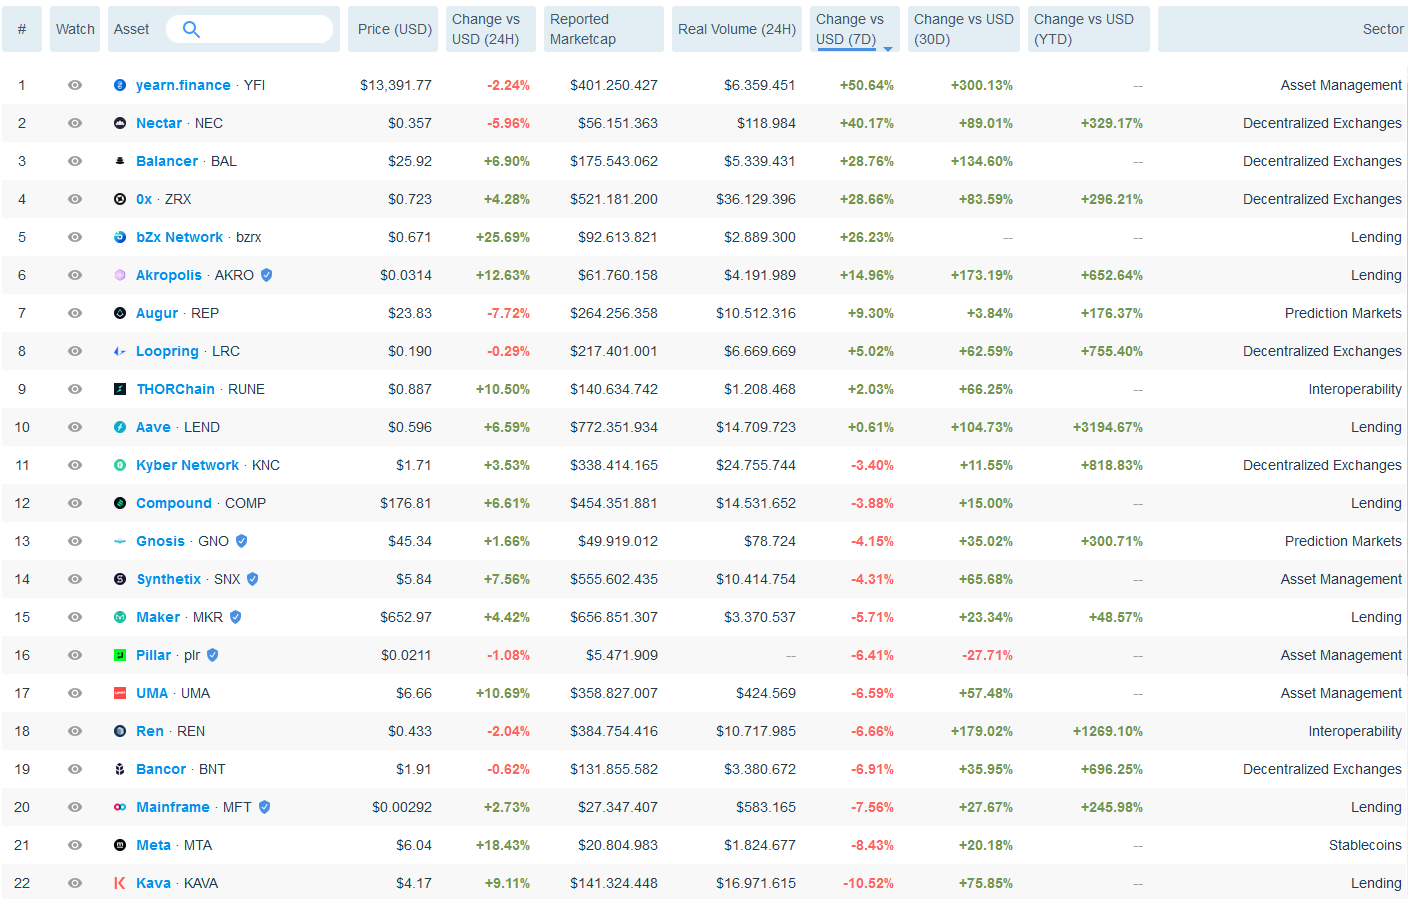Toggle the watch eye for yearn.finance
The height and width of the screenshot is (899, 1408).
[75, 86]
